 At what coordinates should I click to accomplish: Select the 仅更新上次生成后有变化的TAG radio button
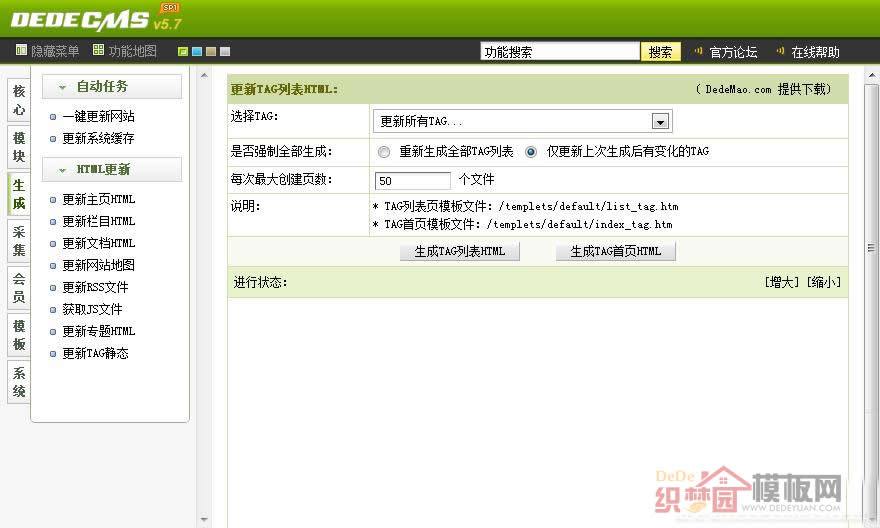(x=531, y=152)
